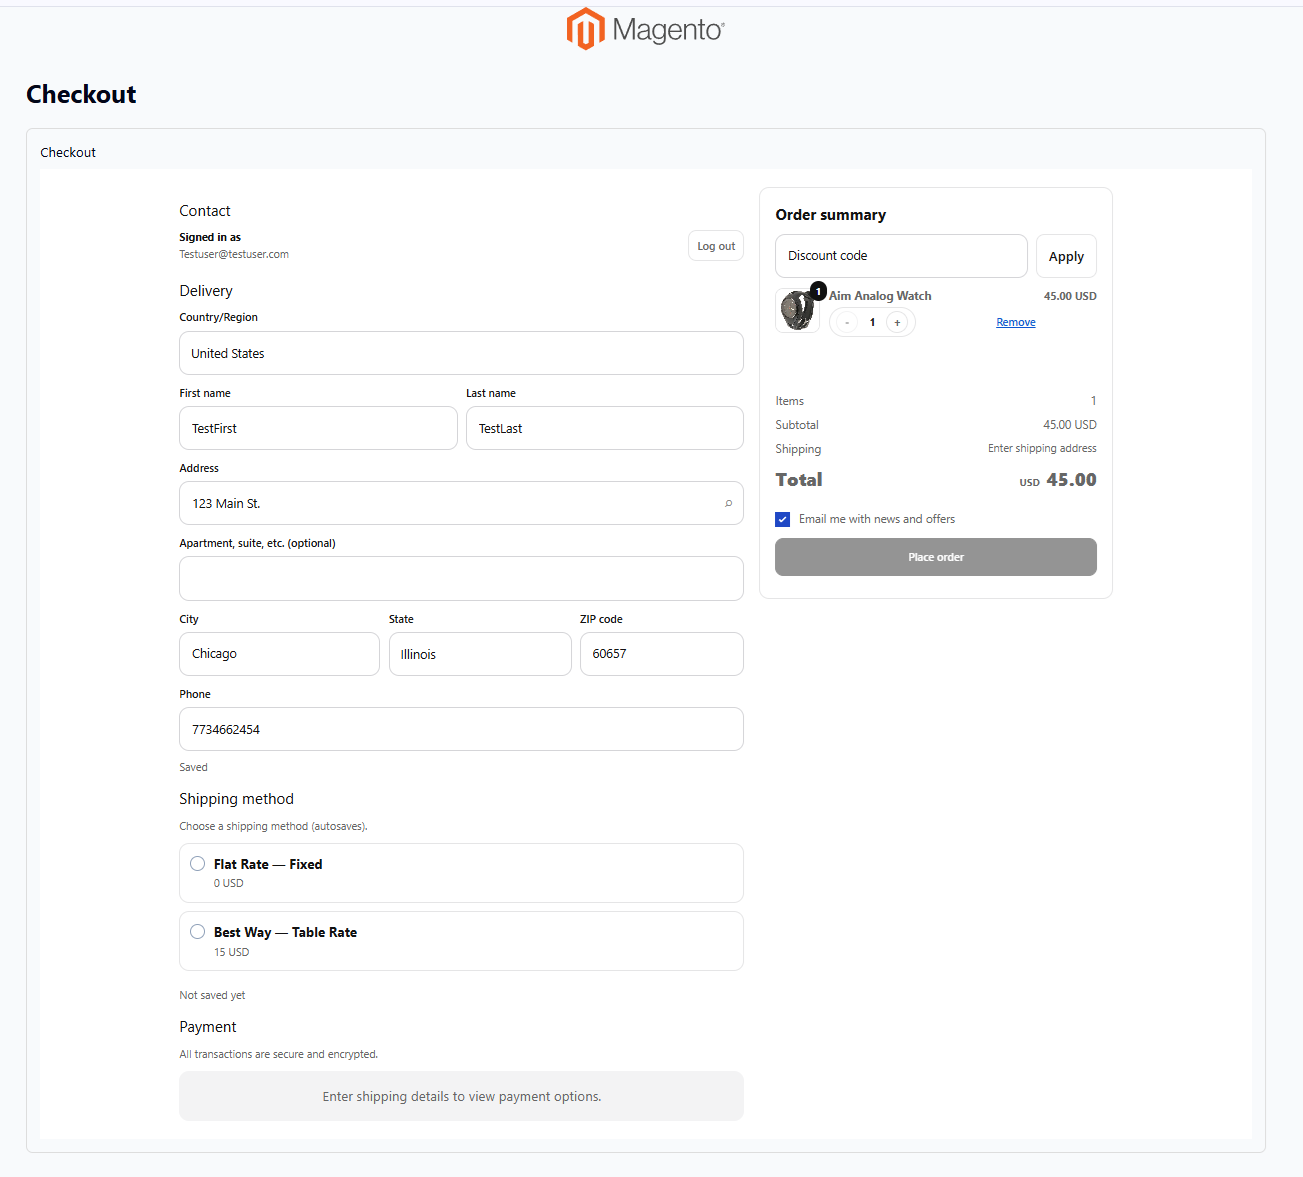Open the Country/Region dropdown

(x=461, y=353)
